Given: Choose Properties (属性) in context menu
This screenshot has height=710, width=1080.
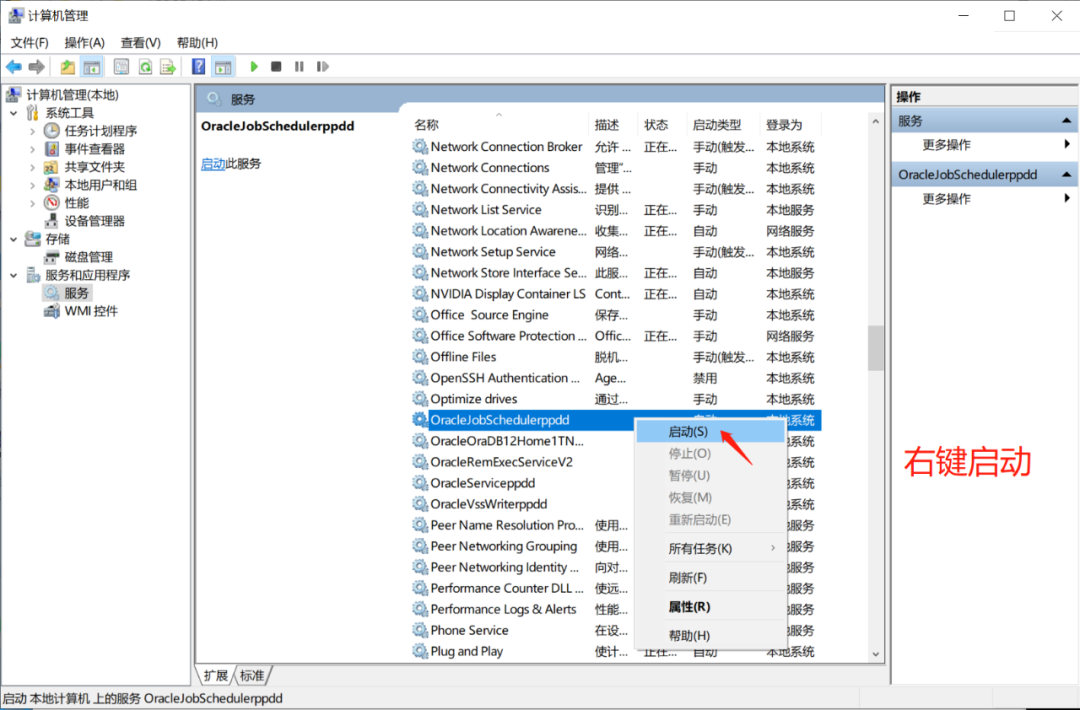Looking at the screenshot, I should coord(711,606).
